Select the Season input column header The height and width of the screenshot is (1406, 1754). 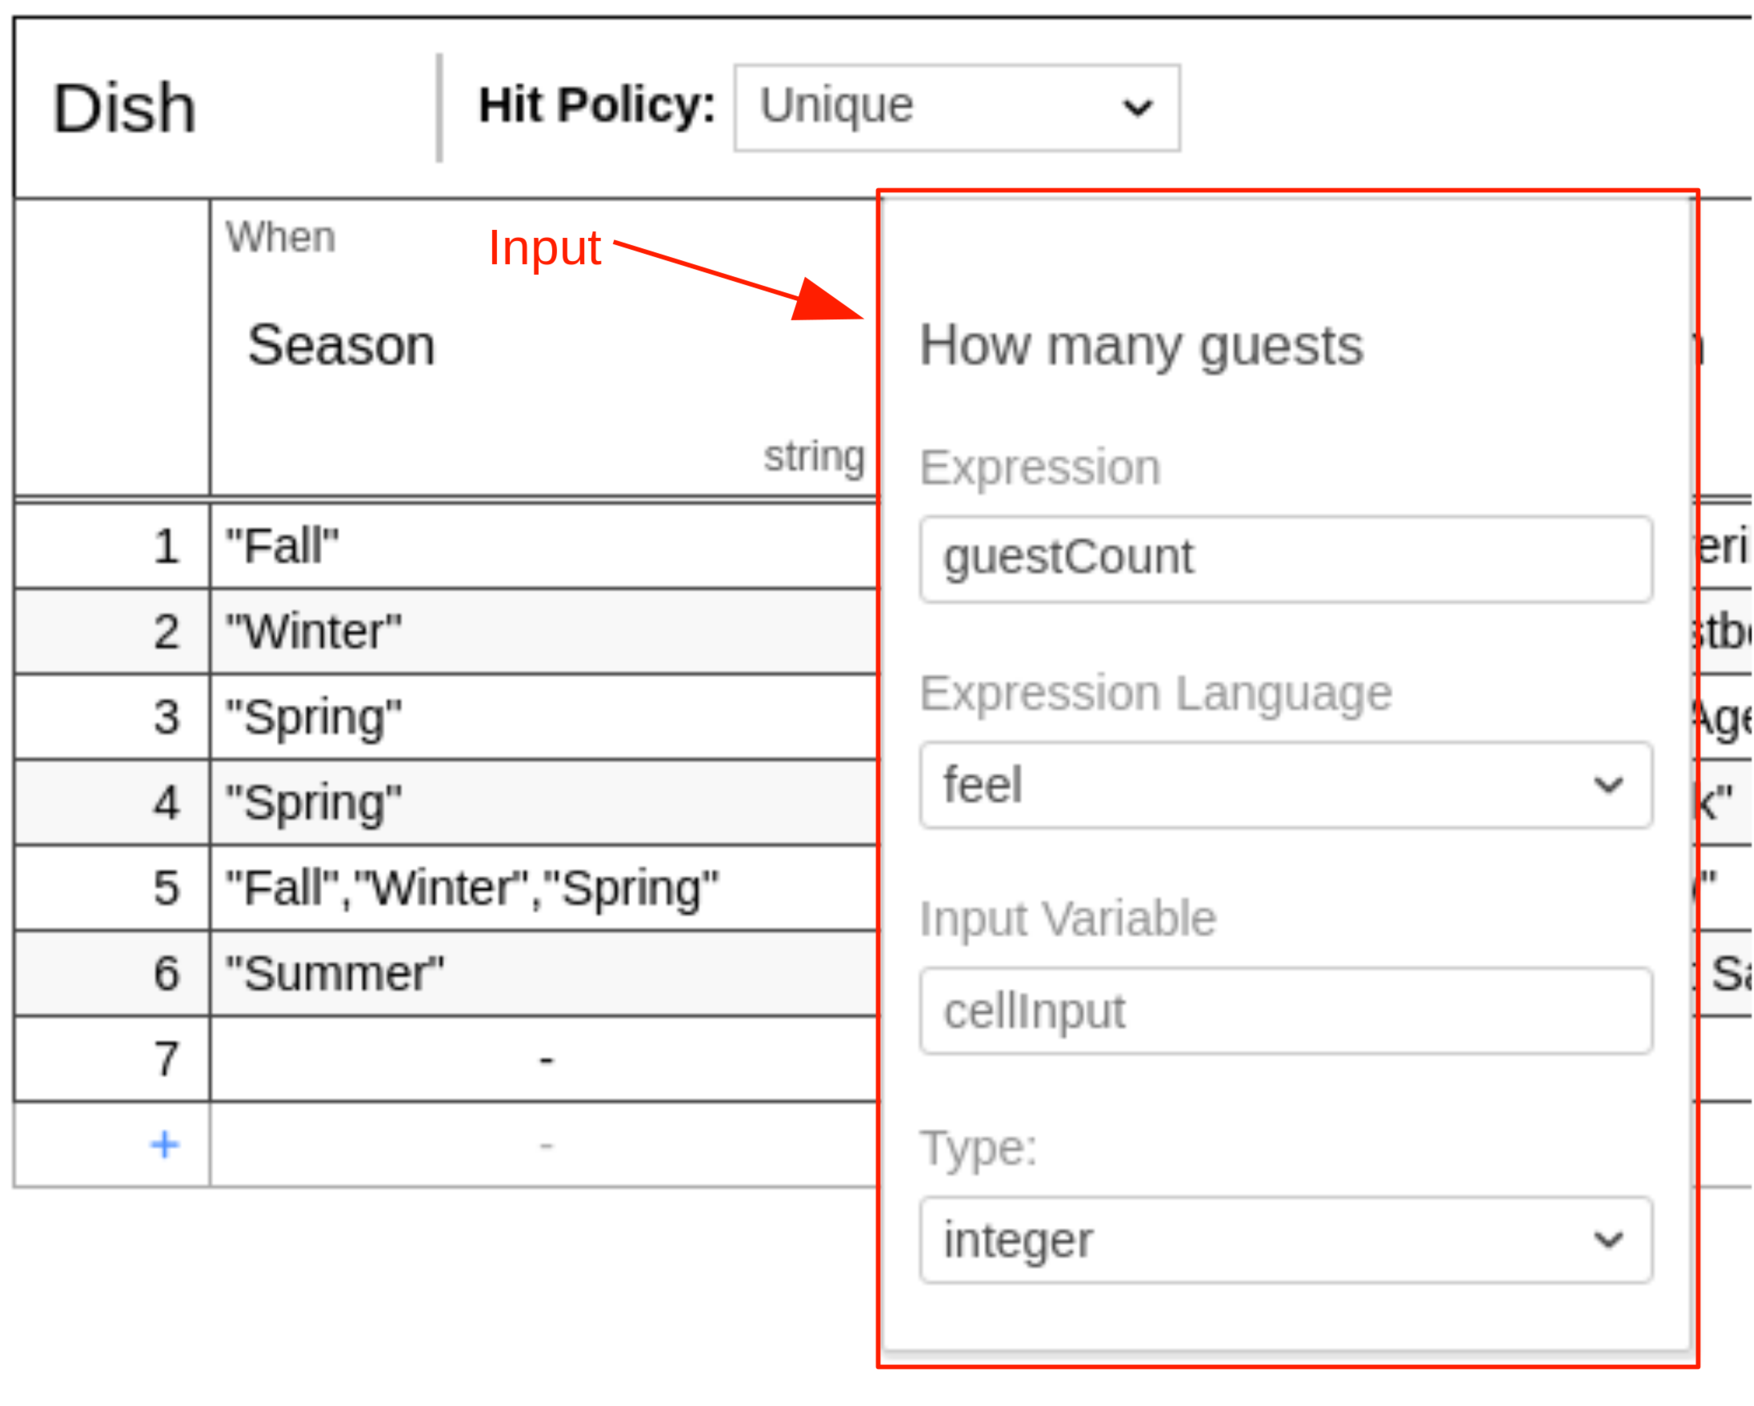click(x=341, y=346)
